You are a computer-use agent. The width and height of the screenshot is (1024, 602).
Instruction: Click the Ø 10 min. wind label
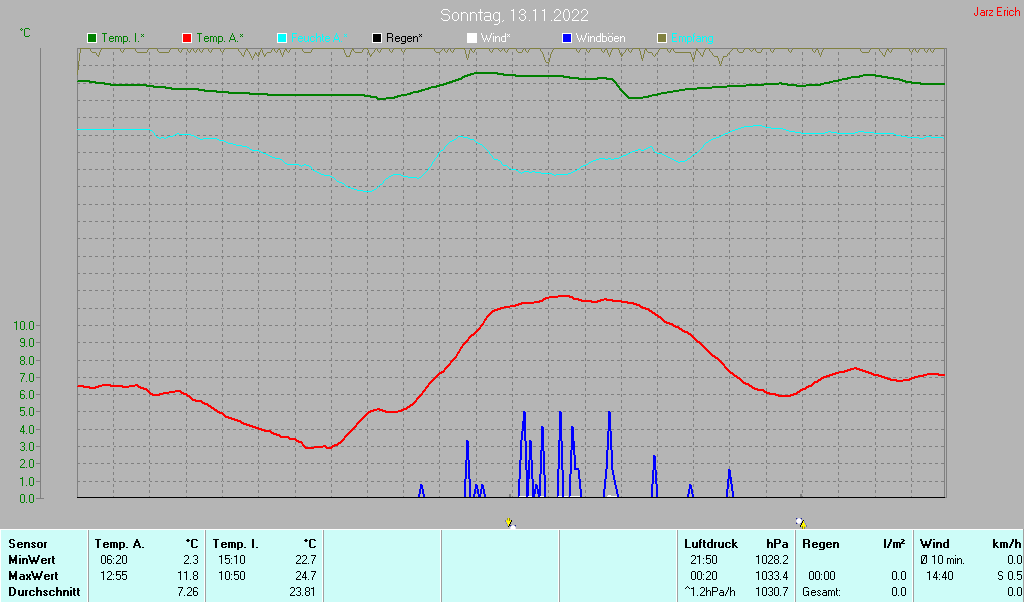[942, 560]
